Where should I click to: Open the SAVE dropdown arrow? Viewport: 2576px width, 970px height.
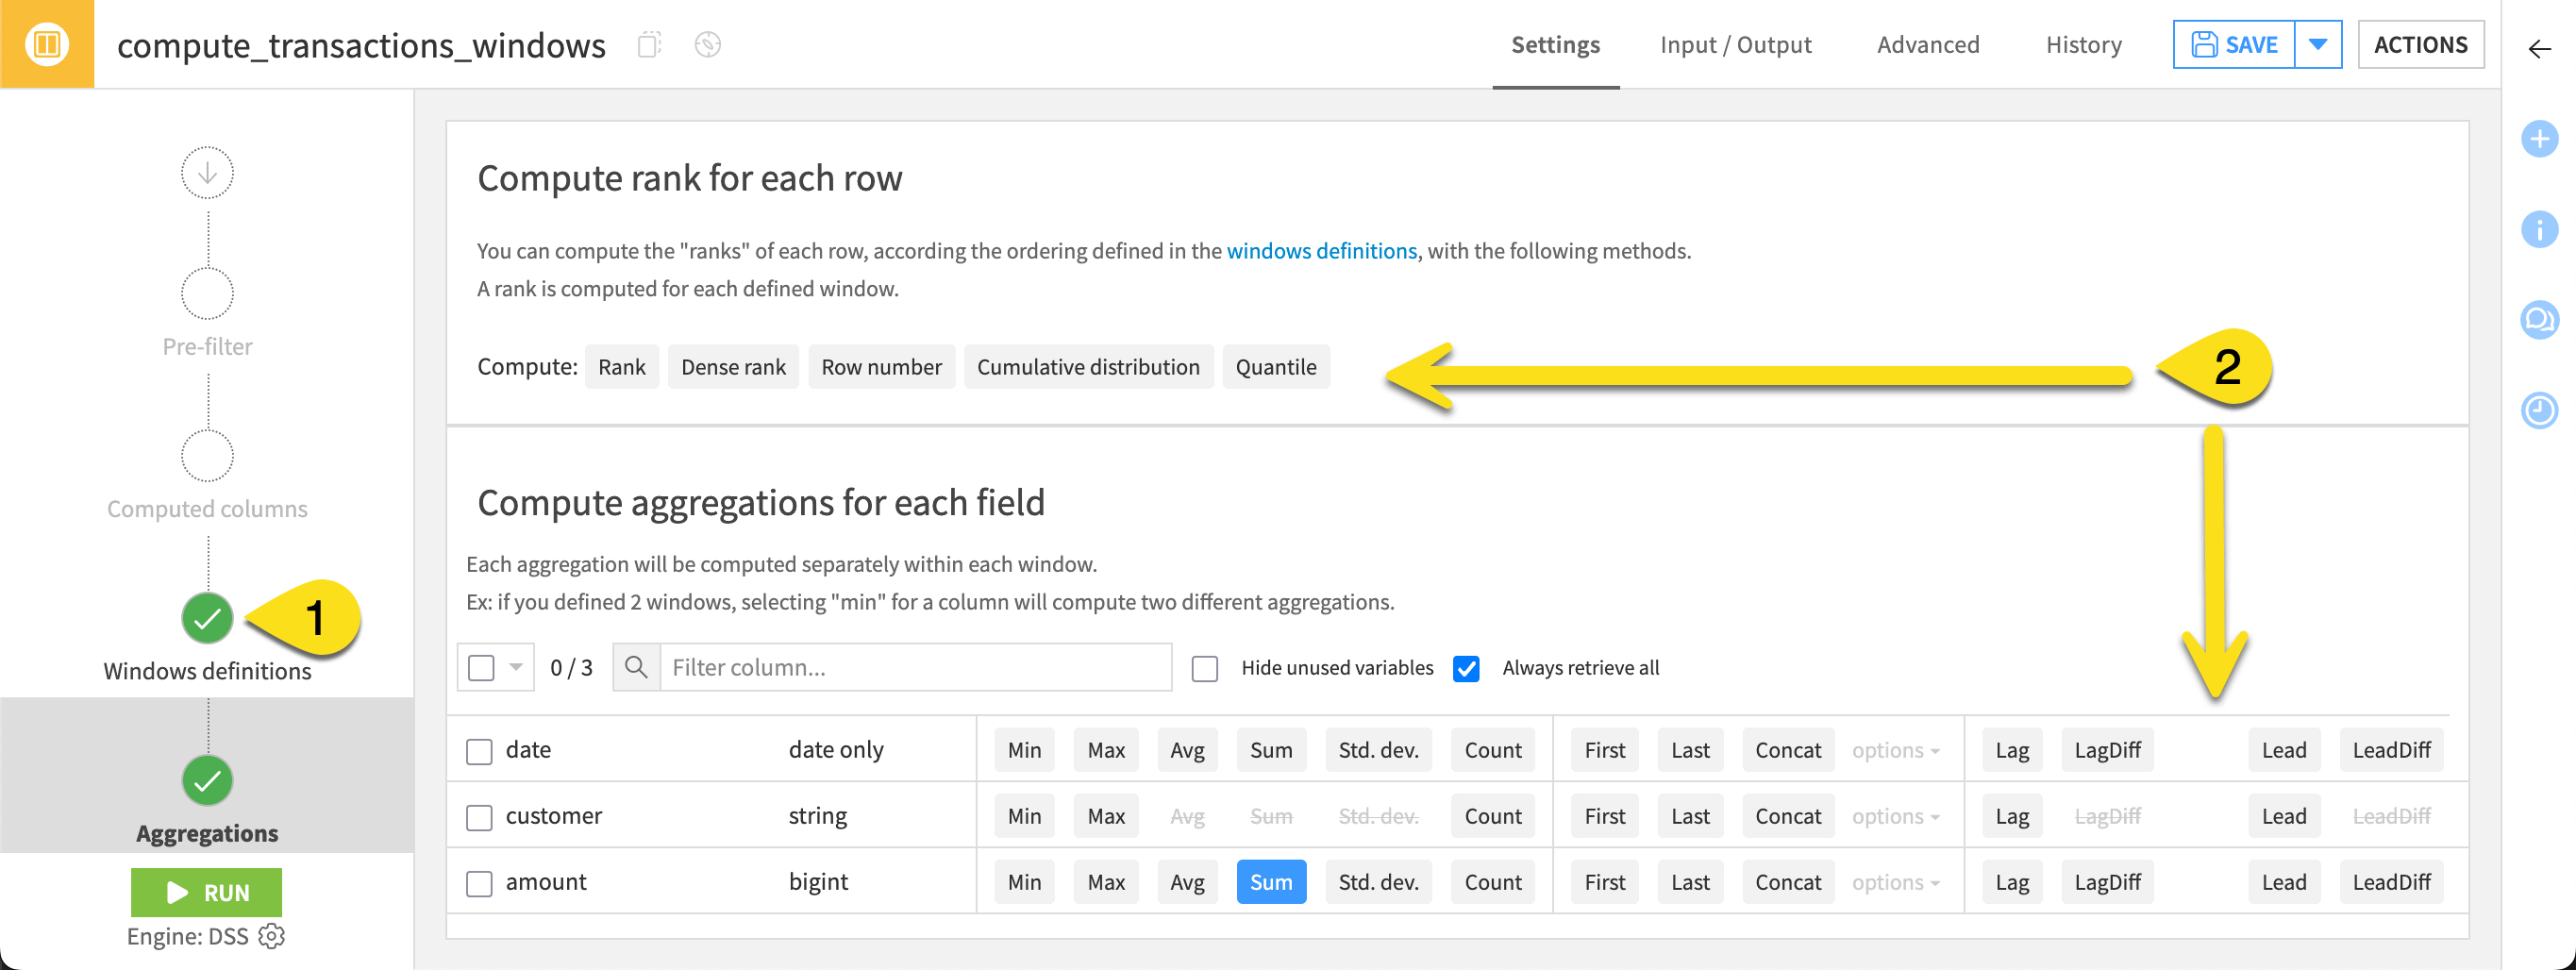click(2317, 44)
